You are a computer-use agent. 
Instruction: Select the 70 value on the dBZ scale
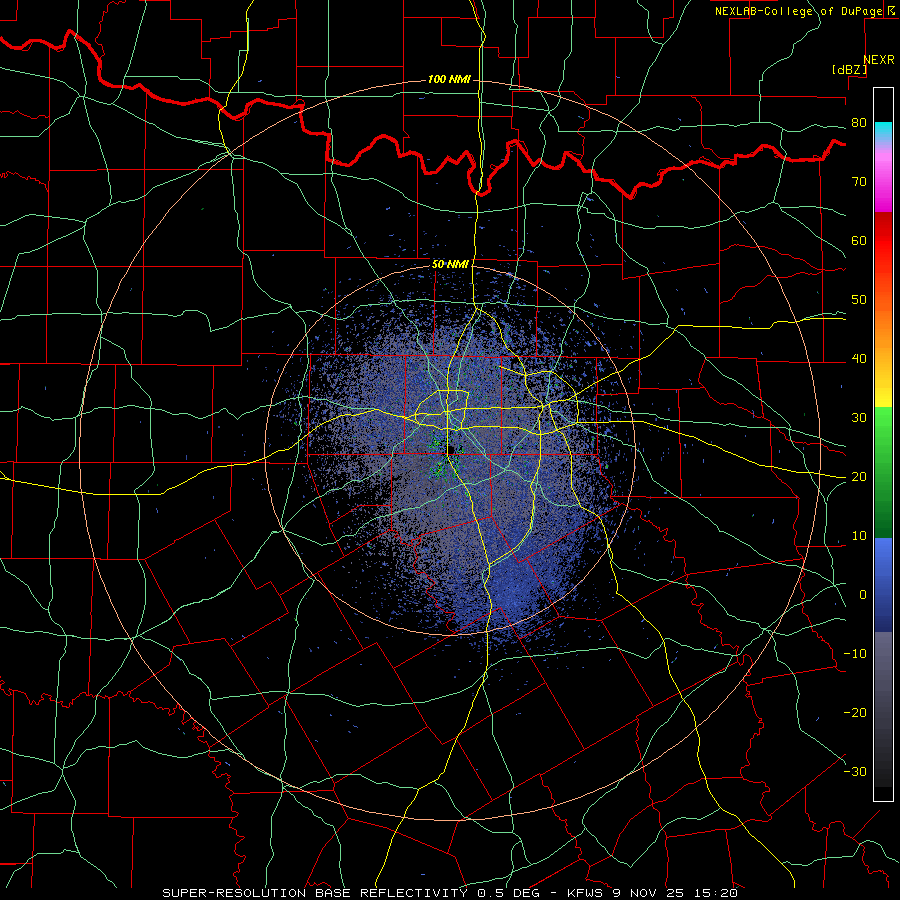859,182
